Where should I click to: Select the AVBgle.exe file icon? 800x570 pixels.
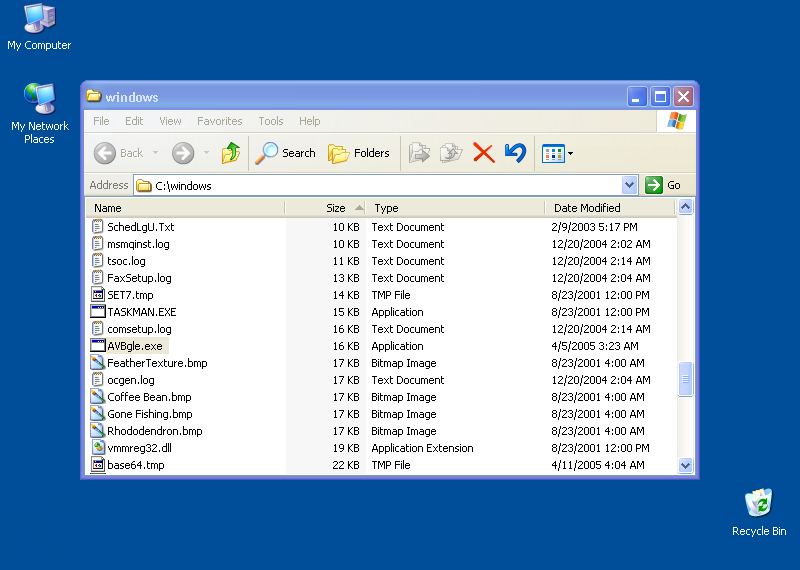98,346
